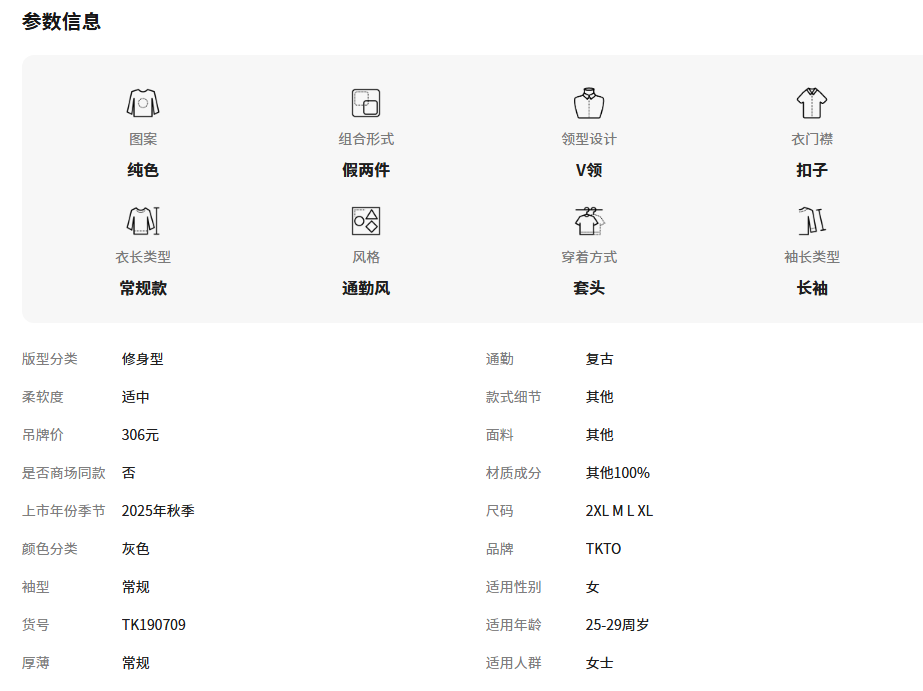Click the 修身型 fit type value

pyautogui.click(x=142, y=359)
